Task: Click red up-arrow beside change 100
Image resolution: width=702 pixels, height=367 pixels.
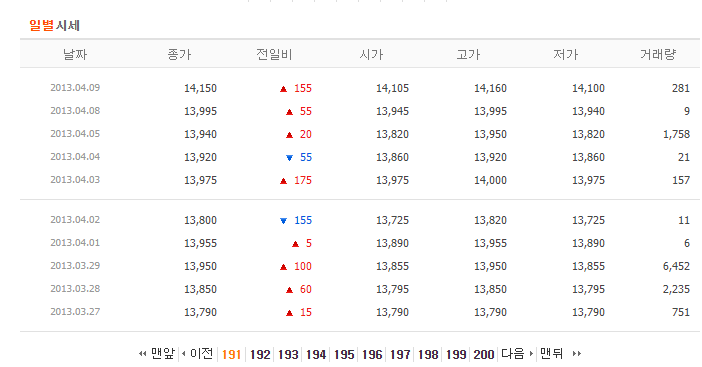Action: 283,267
